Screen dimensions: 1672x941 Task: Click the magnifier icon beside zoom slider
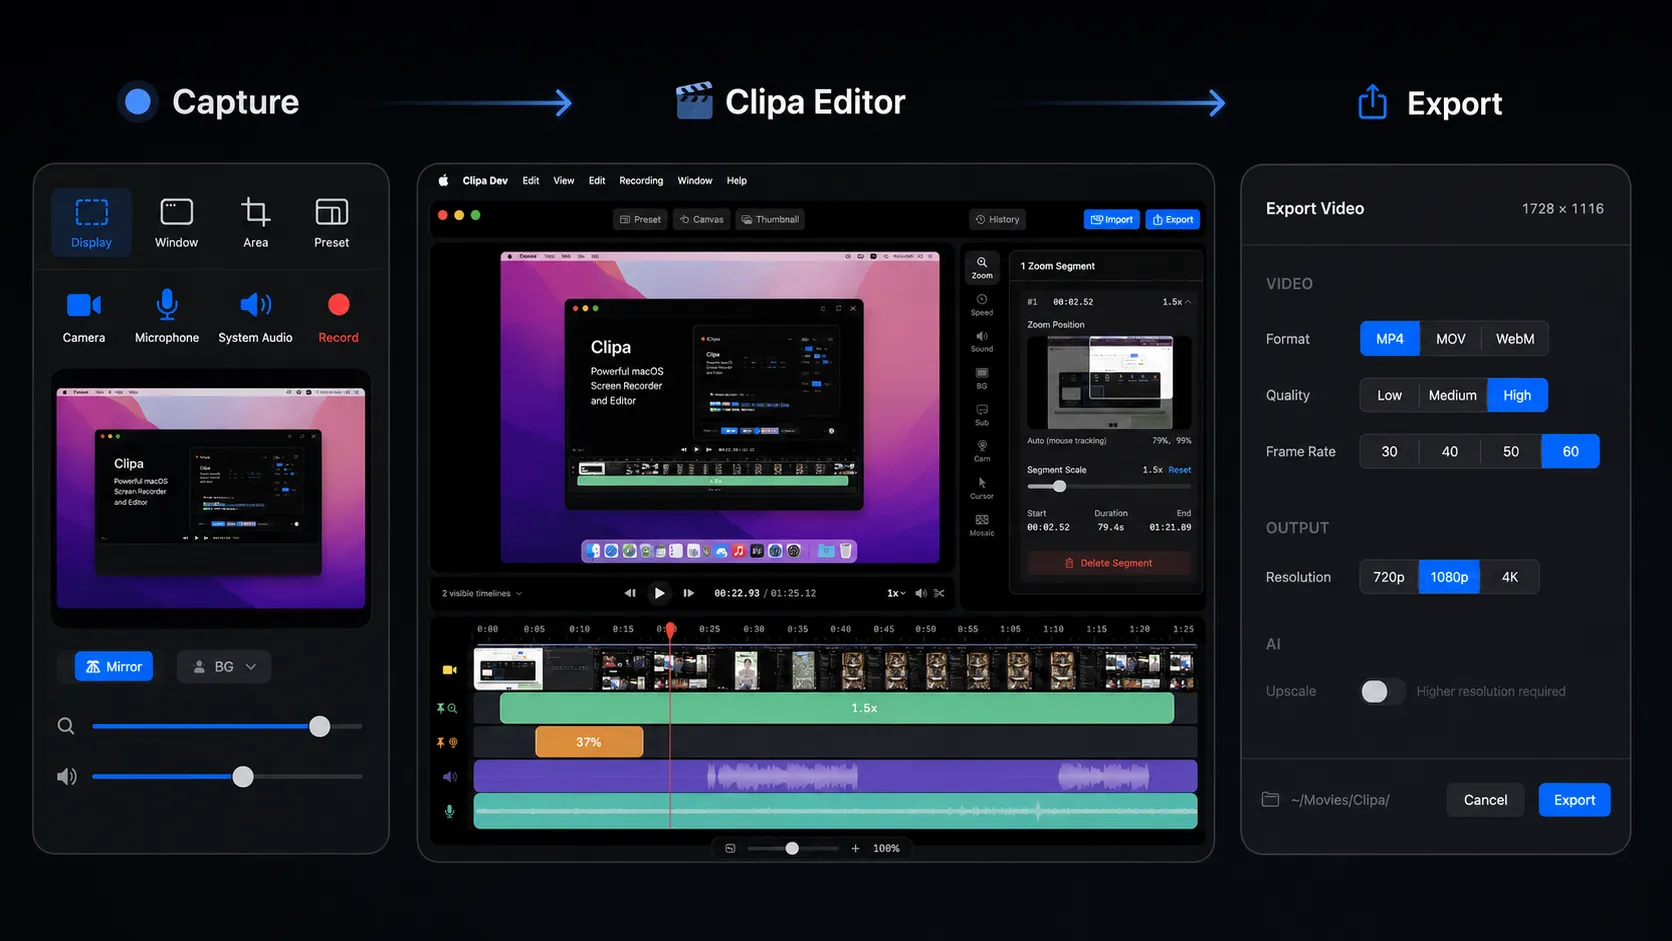pyautogui.click(x=66, y=726)
